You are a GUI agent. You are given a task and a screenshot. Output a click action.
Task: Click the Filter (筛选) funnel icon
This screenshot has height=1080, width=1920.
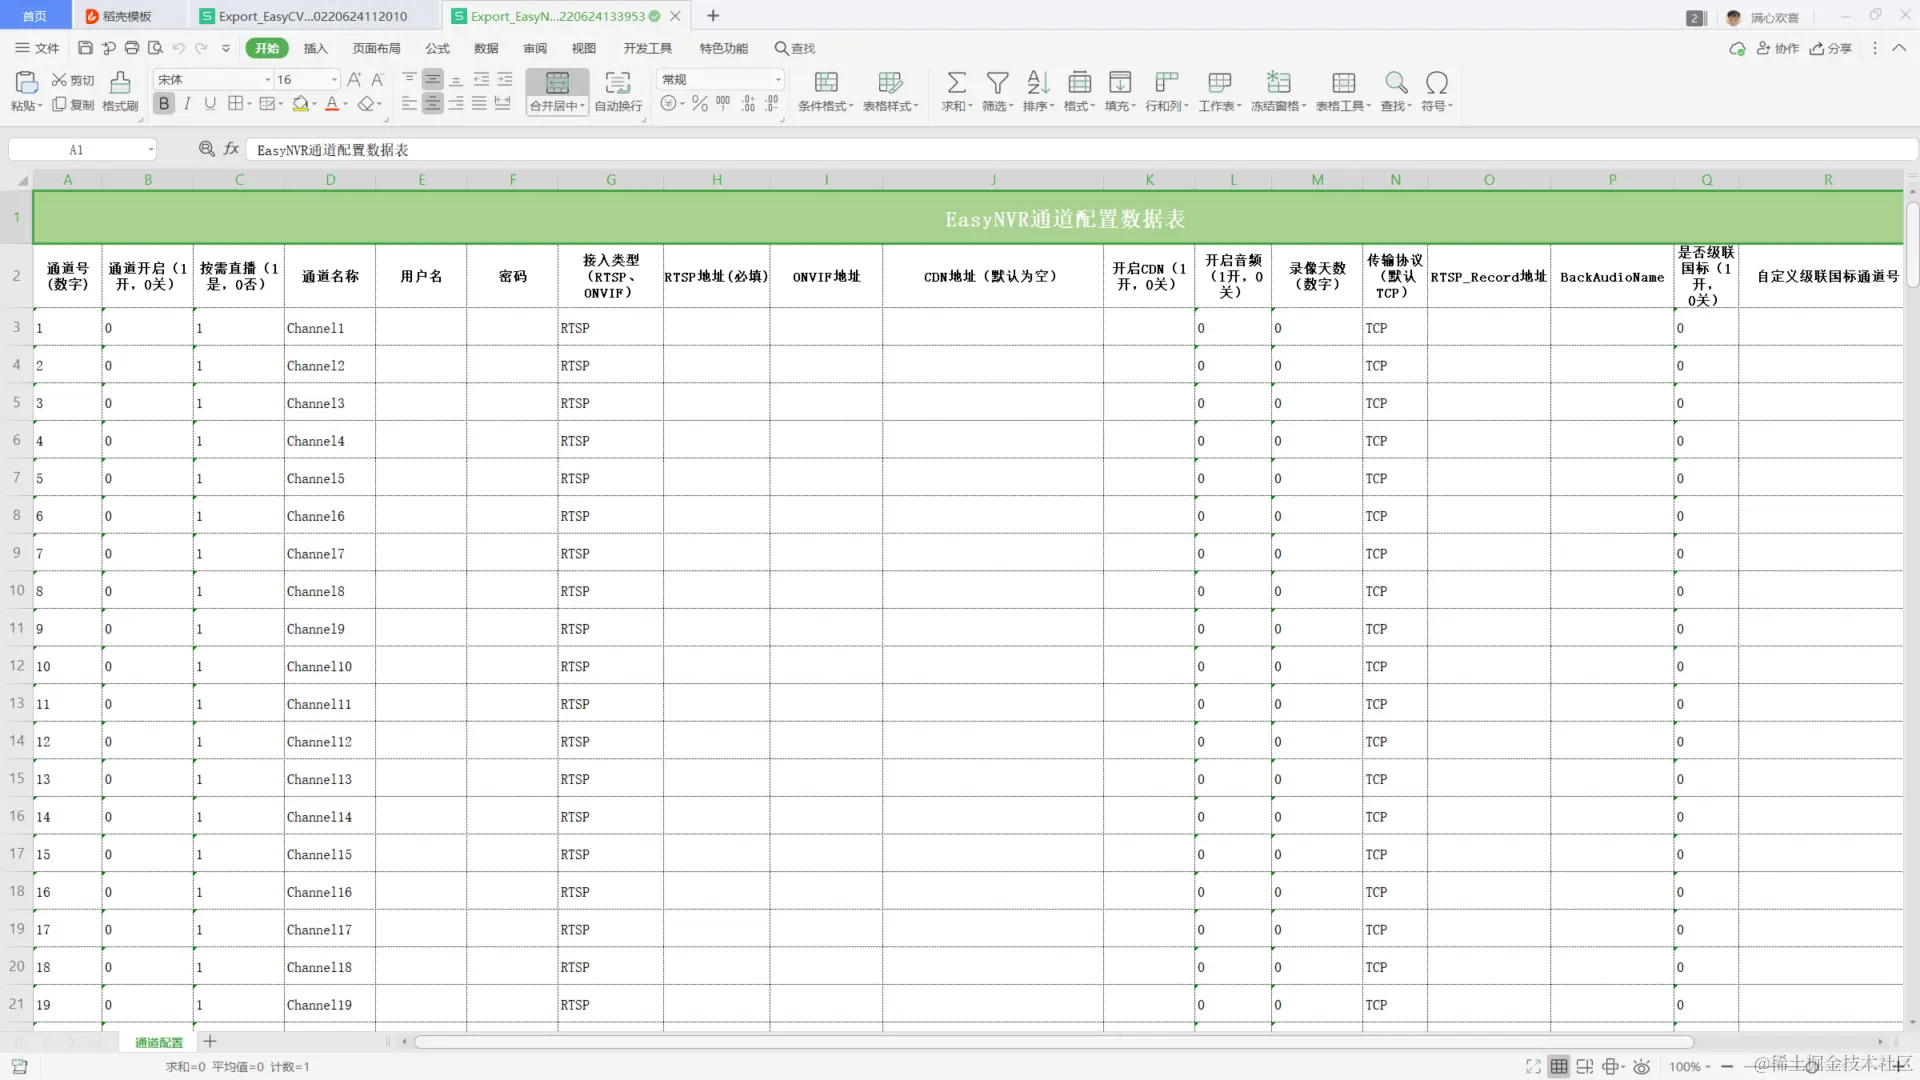pos(997,82)
